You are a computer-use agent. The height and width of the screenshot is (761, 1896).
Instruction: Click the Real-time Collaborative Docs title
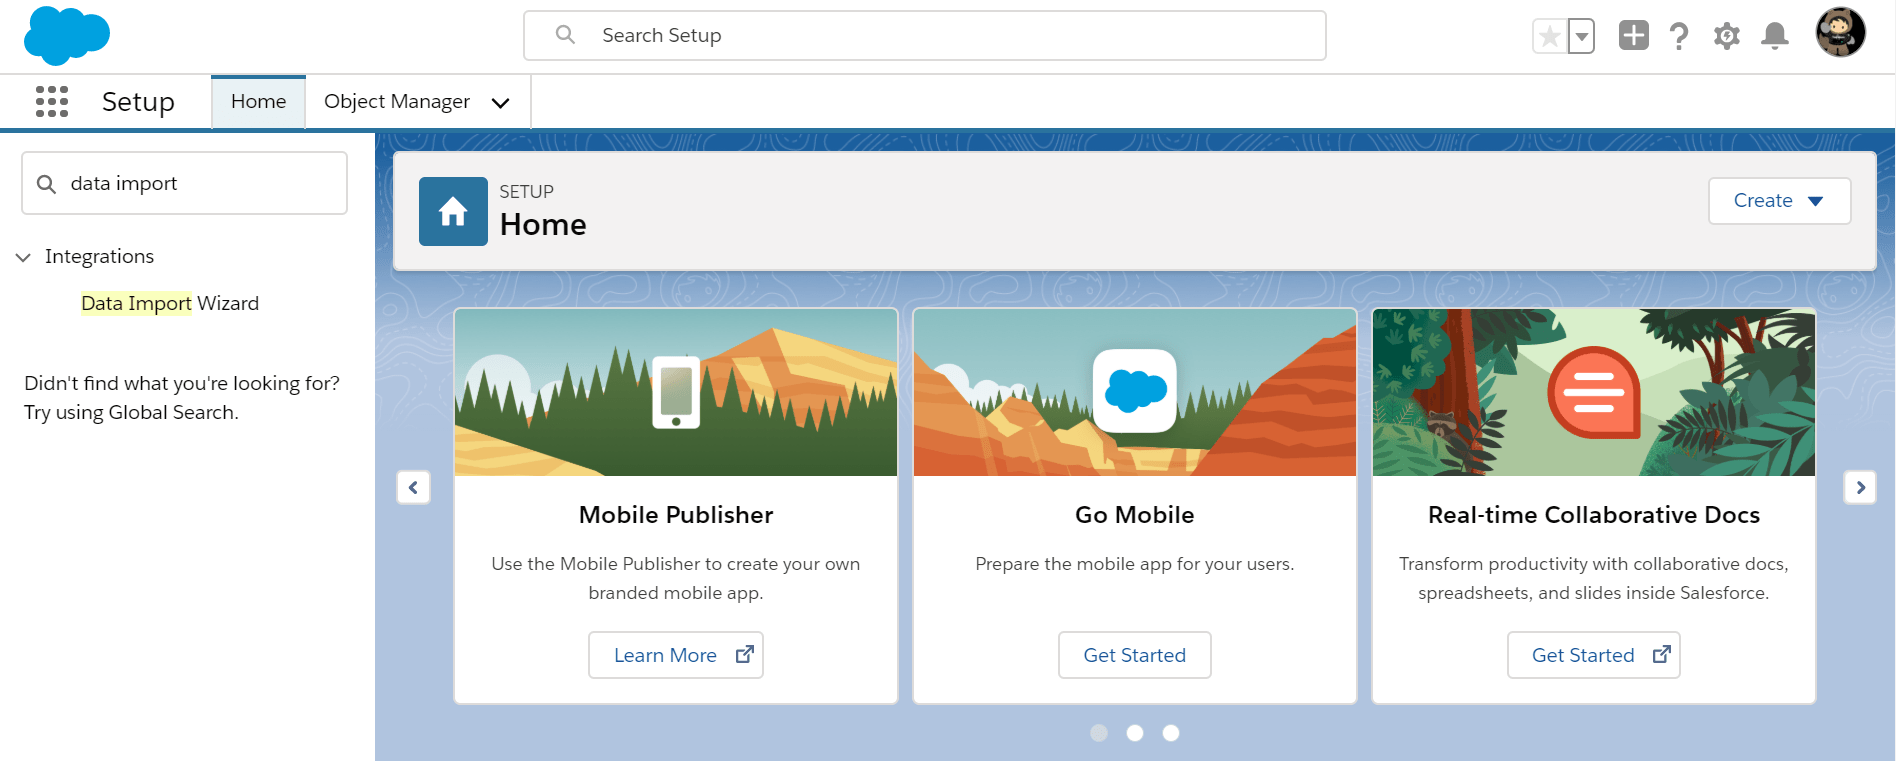point(1594,515)
